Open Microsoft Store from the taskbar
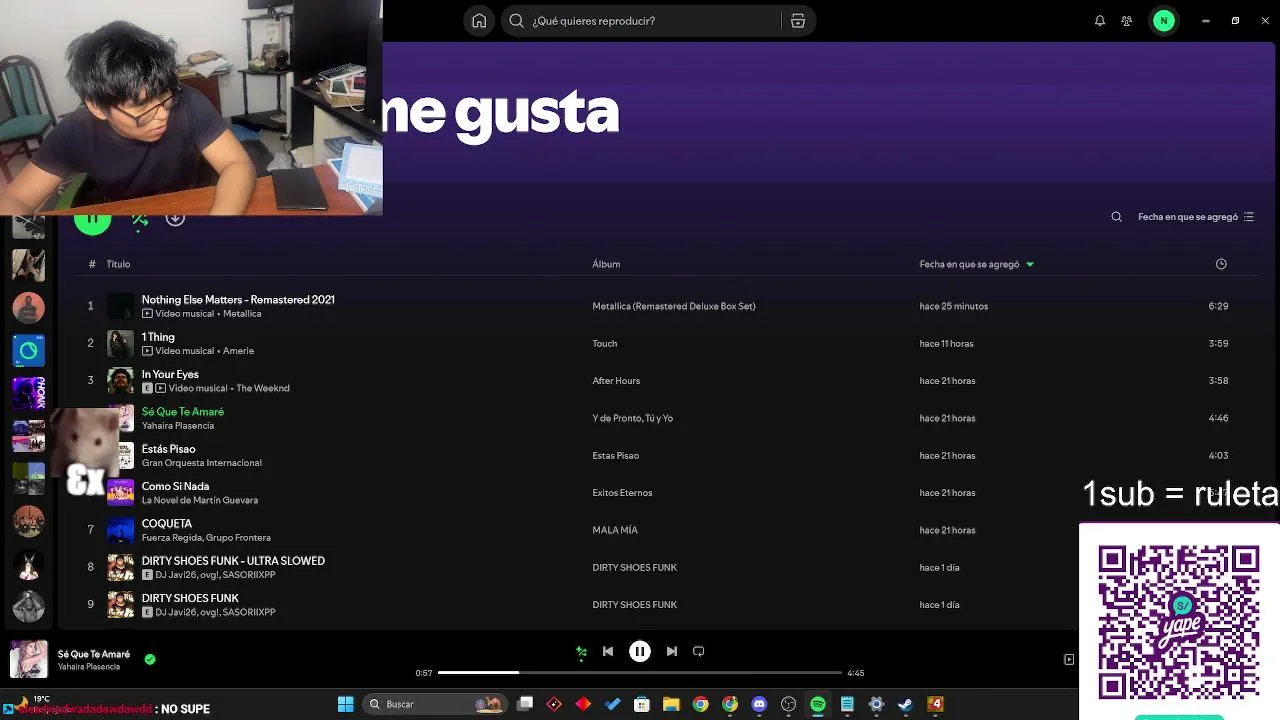The image size is (1280, 720). [x=642, y=704]
